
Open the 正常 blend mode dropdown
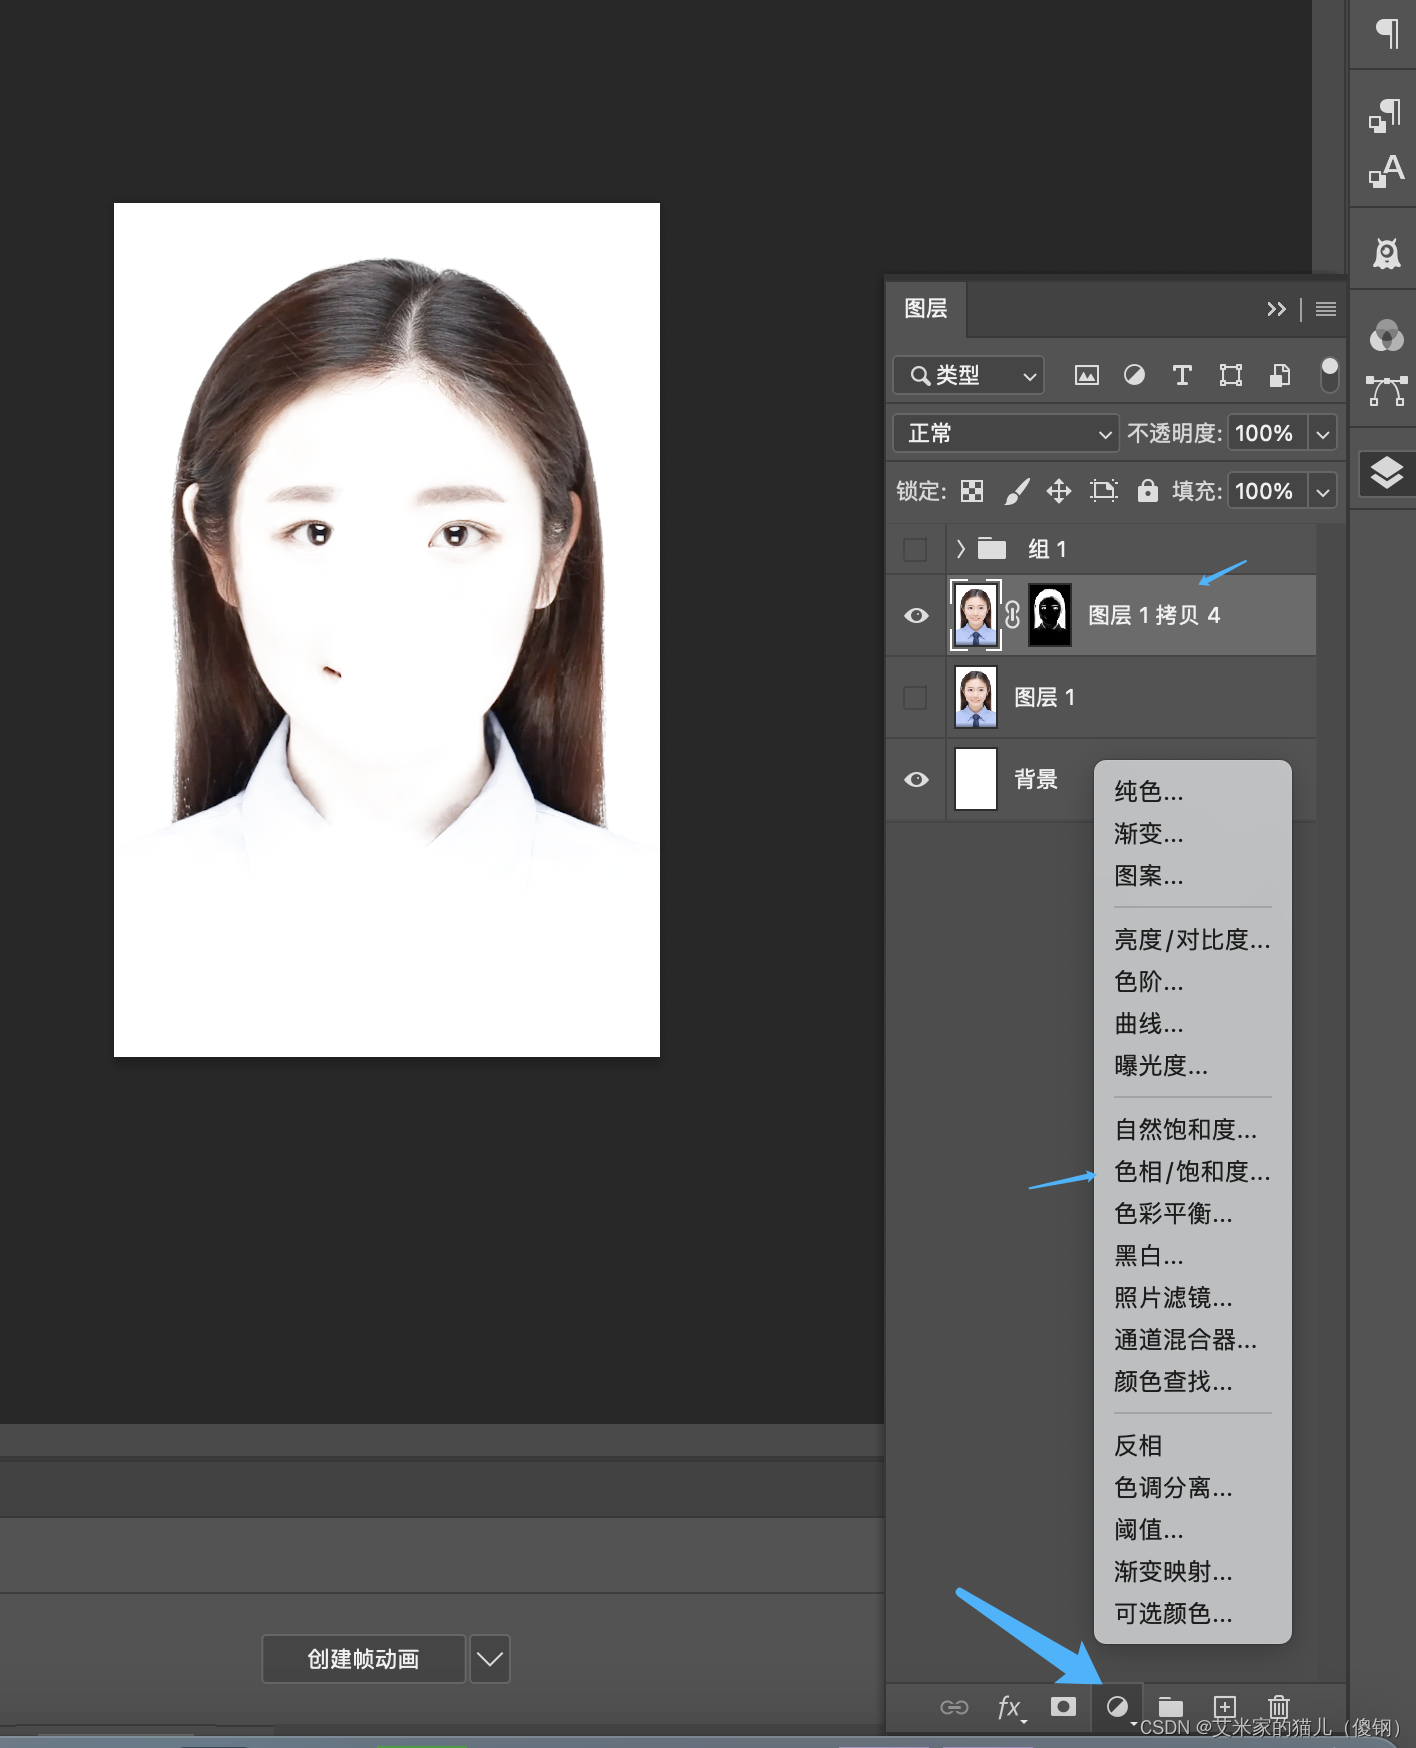click(1005, 433)
